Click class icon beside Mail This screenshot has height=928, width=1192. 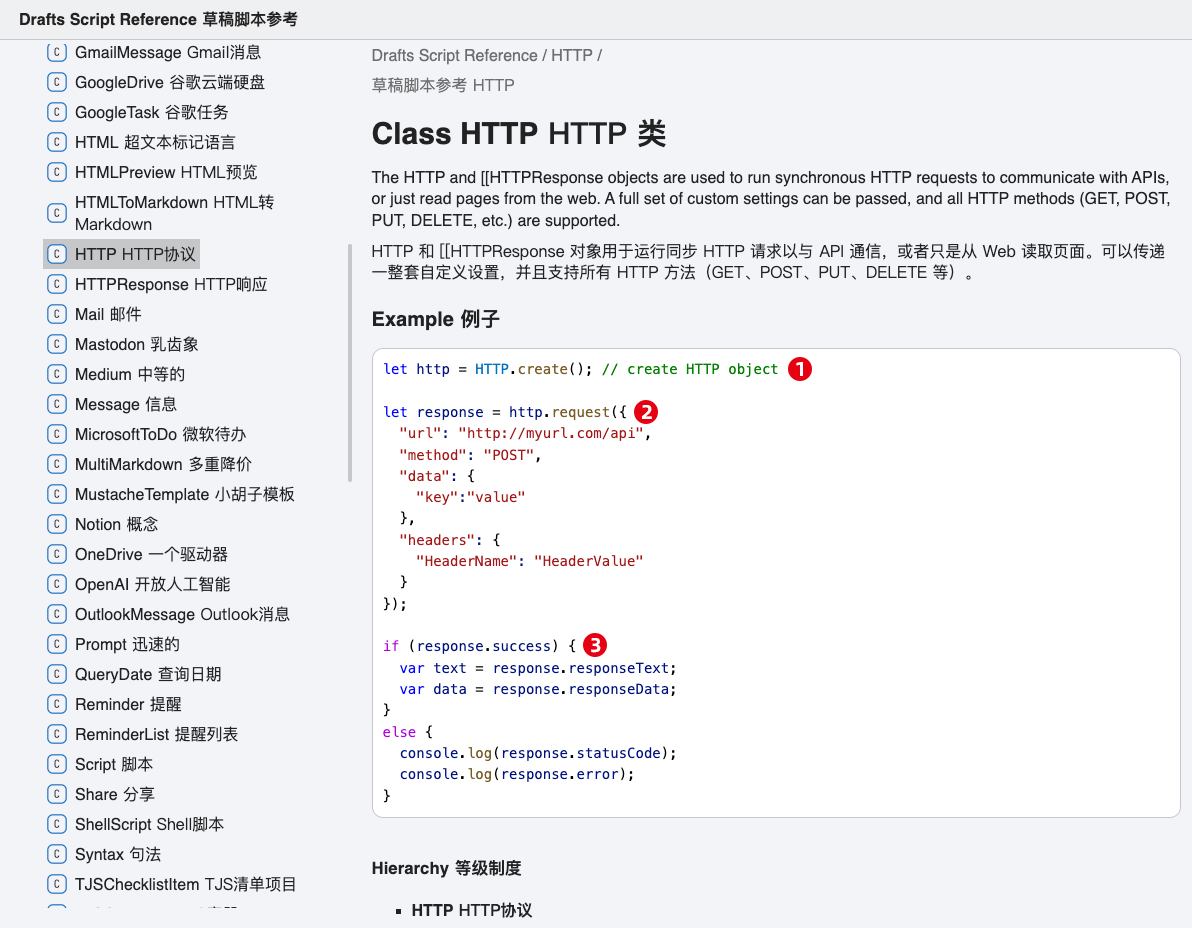(x=56, y=314)
